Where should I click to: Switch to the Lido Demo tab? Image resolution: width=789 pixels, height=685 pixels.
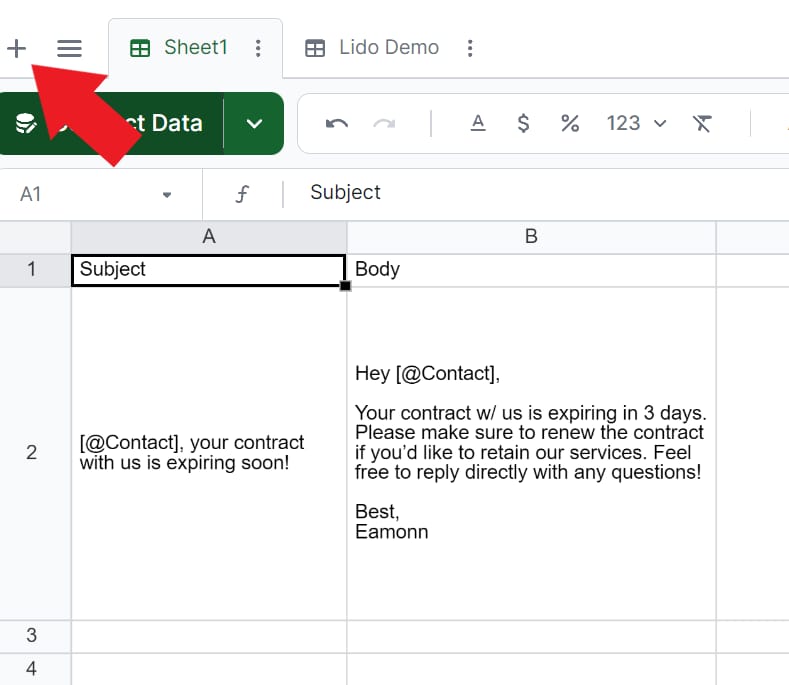pyautogui.click(x=388, y=48)
